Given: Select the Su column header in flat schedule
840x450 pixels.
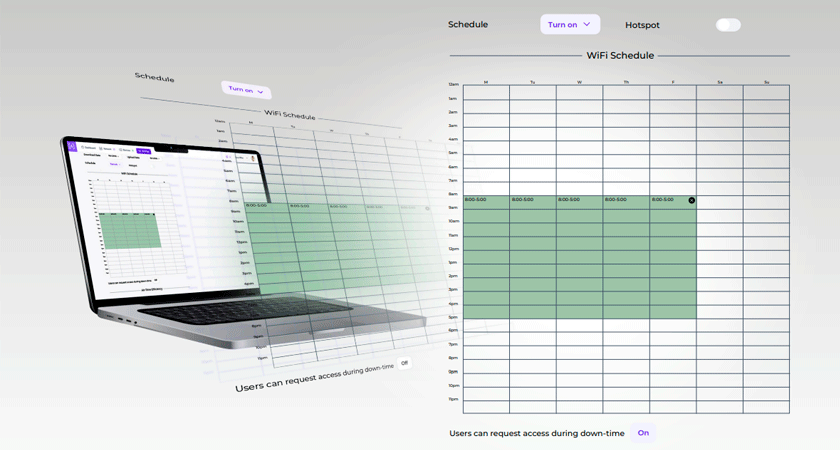Looking at the screenshot, I should tap(766, 82).
